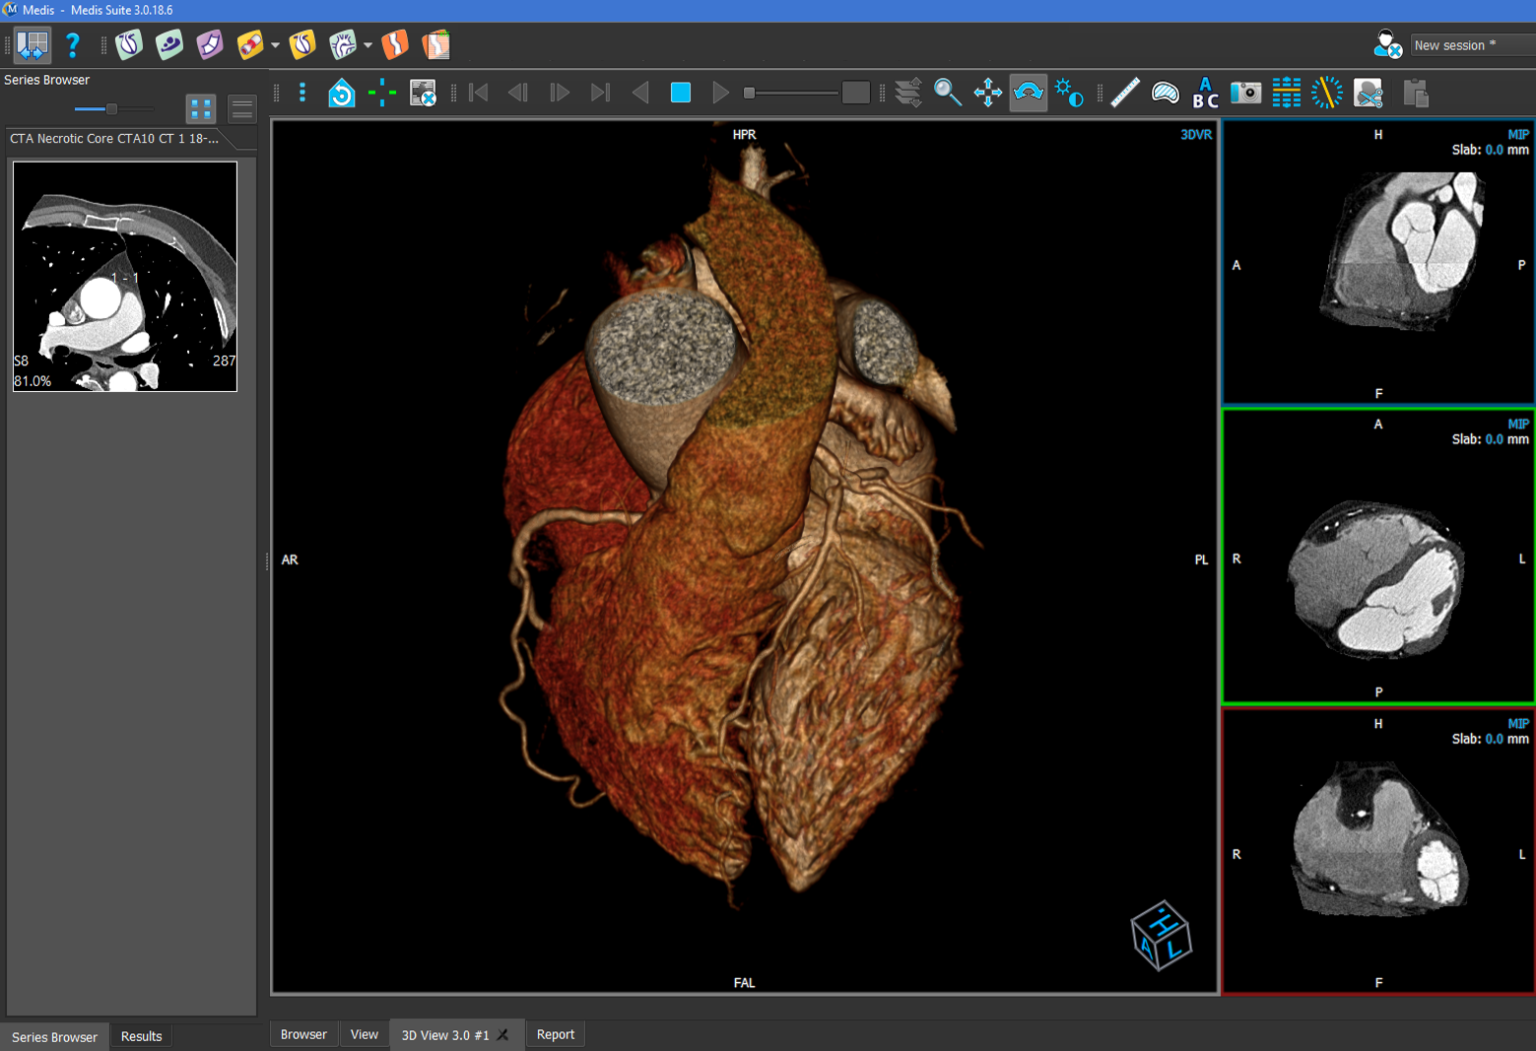Image resolution: width=1536 pixels, height=1051 pixels.
Task: Toggle the green crosshair display
Action: coord(381,93)
